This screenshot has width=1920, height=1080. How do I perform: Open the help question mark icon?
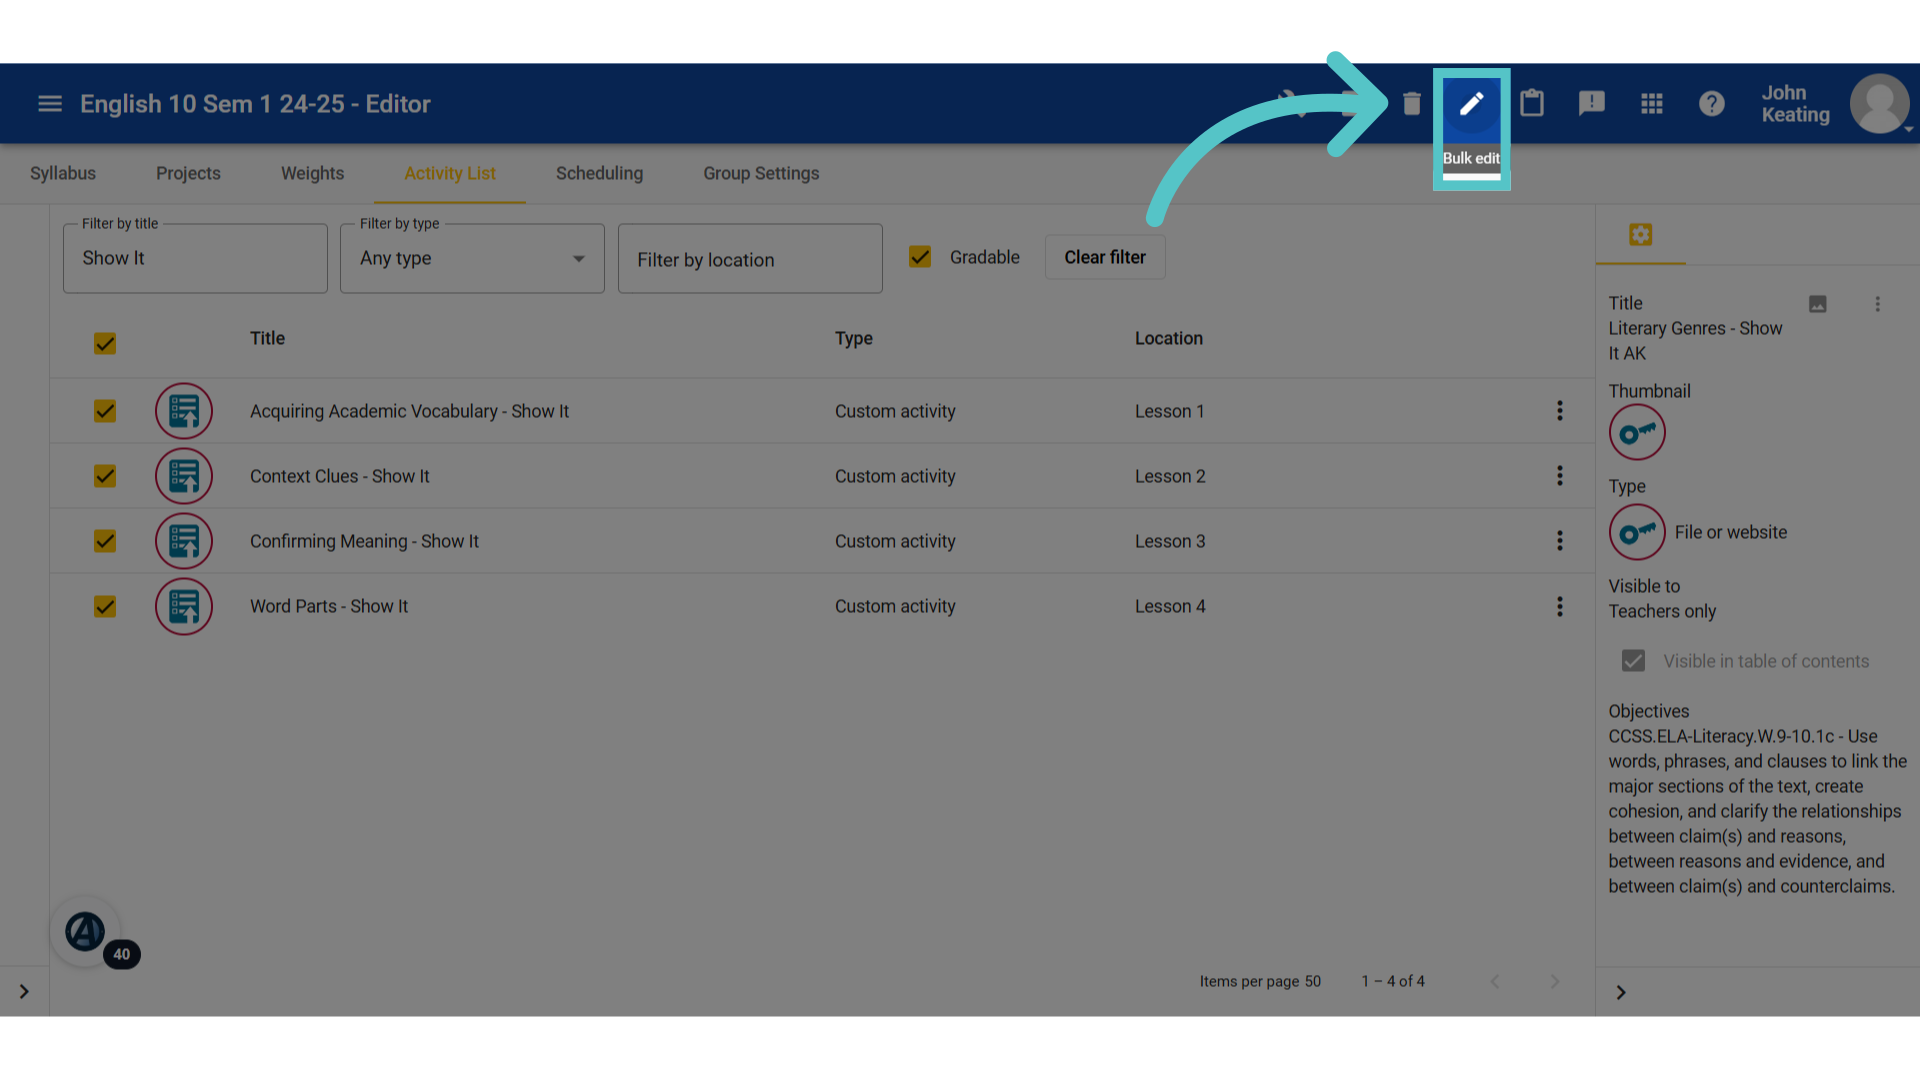(1712, 104)
